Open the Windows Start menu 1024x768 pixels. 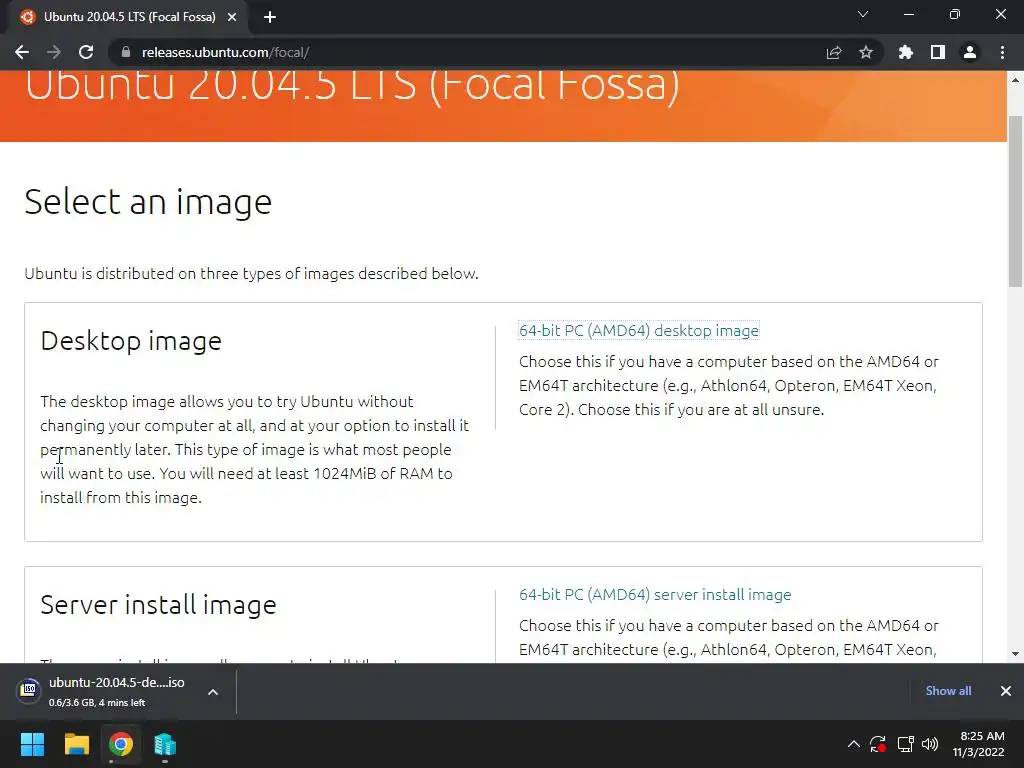point(32,744)
